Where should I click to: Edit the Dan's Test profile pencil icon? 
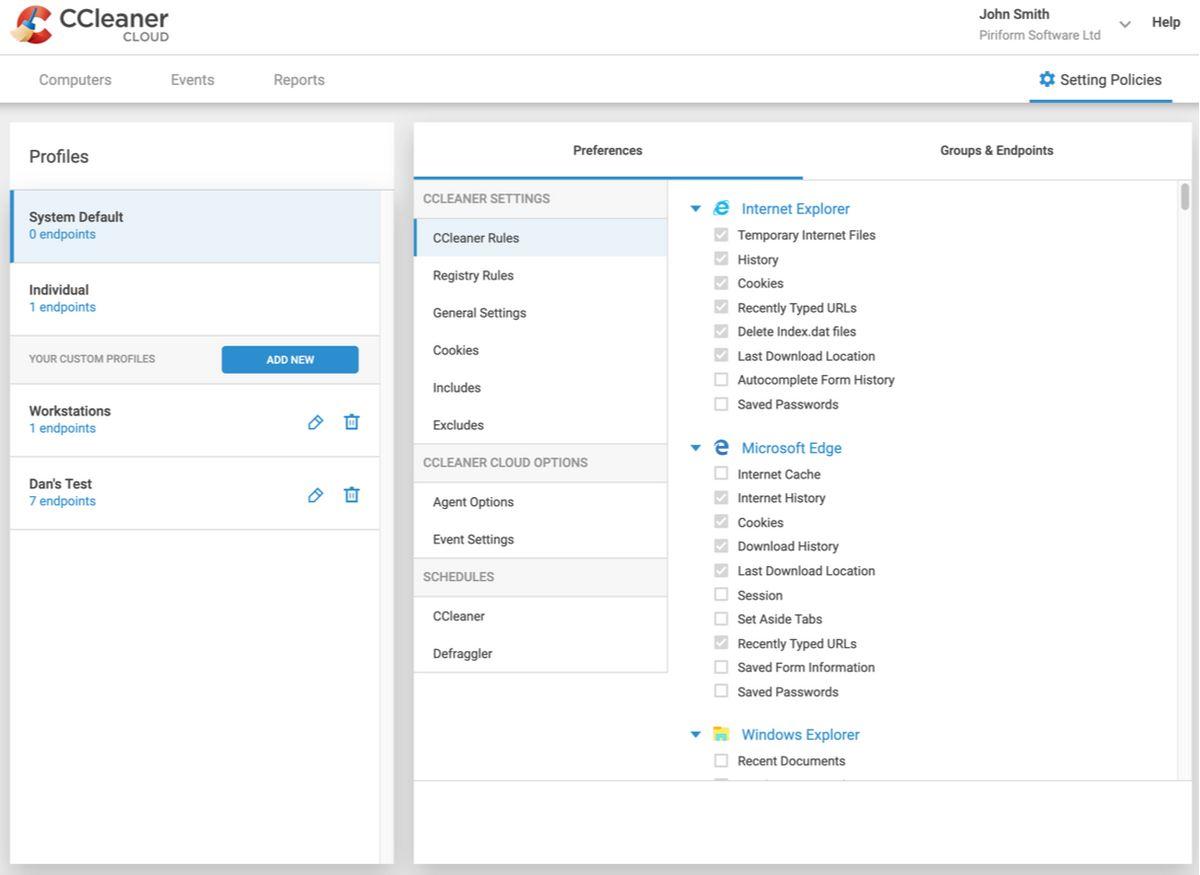[x=315, y=495]
